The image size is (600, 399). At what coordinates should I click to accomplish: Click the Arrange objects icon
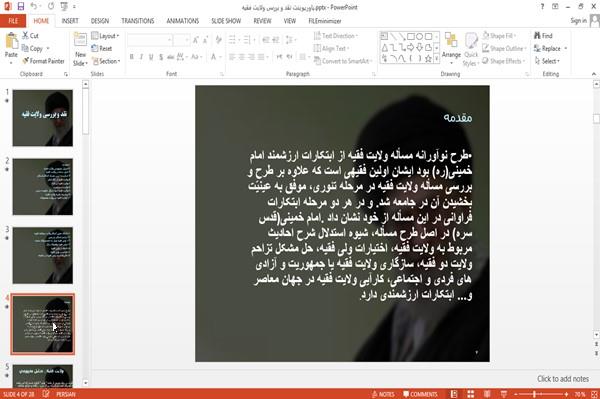coord(451,40)
